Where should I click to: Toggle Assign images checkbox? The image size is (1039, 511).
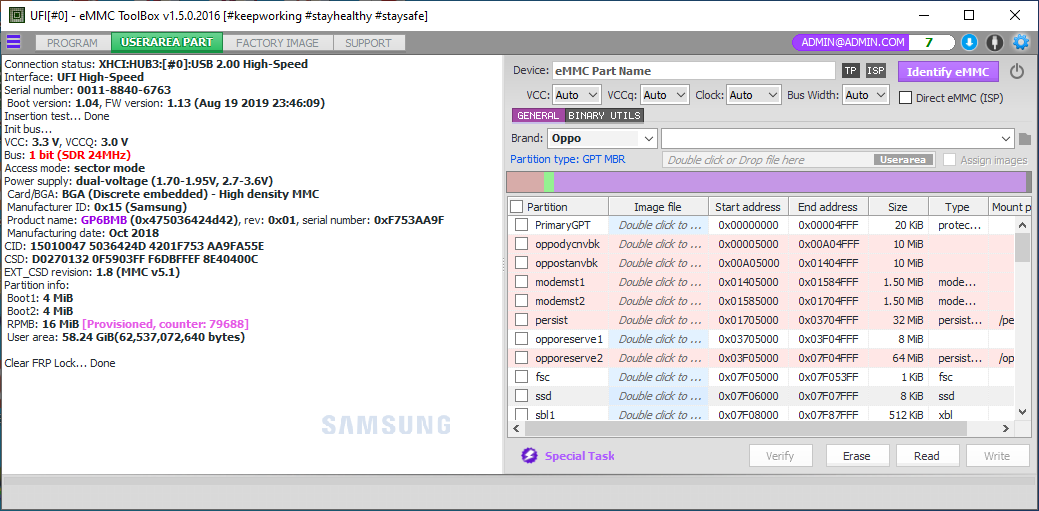coord(950,160)
